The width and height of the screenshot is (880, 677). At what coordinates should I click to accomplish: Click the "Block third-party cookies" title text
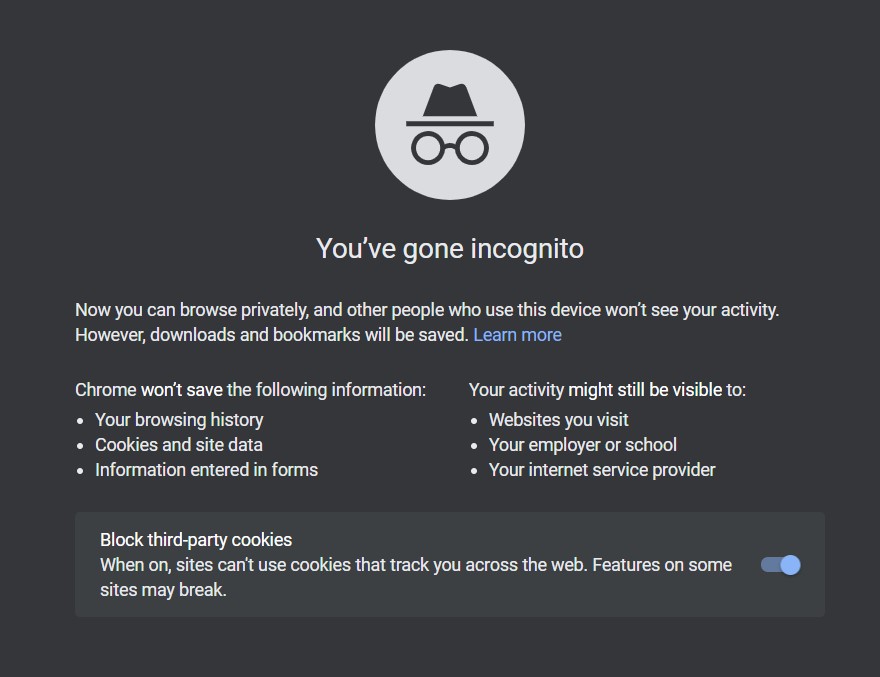196,540
